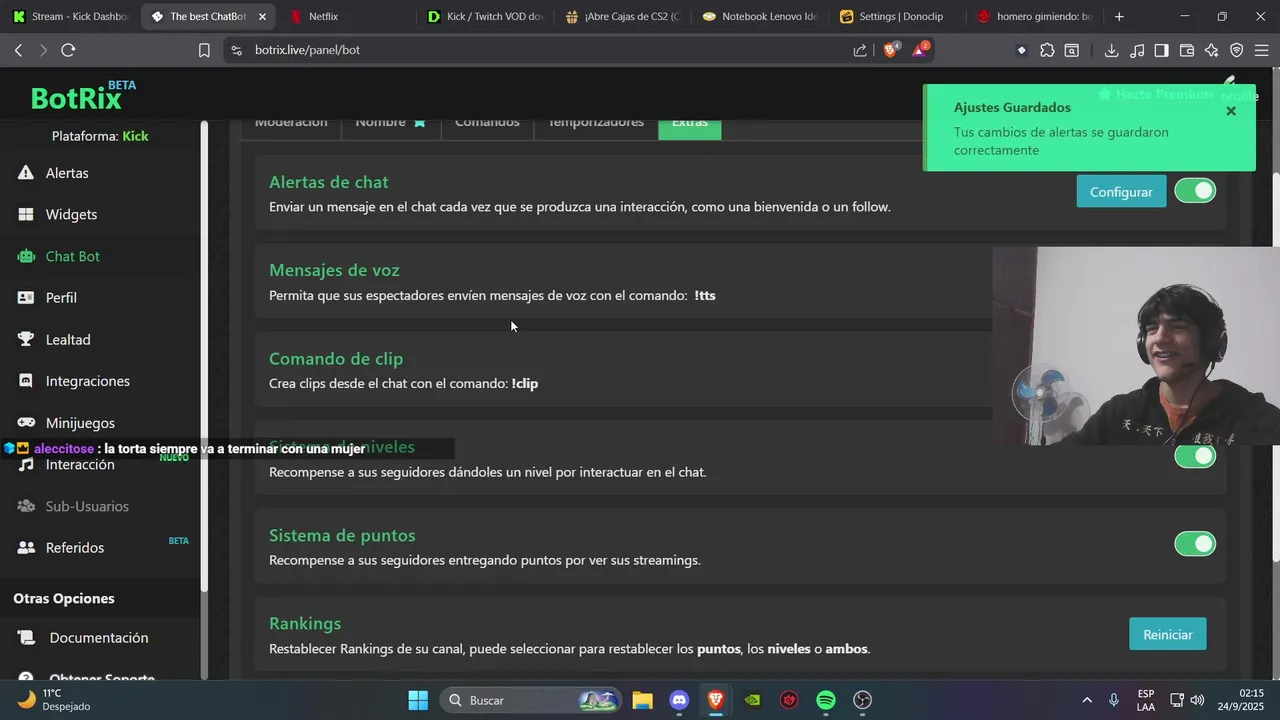Open the extensions puzzle icon

[x=1047, y=50]
